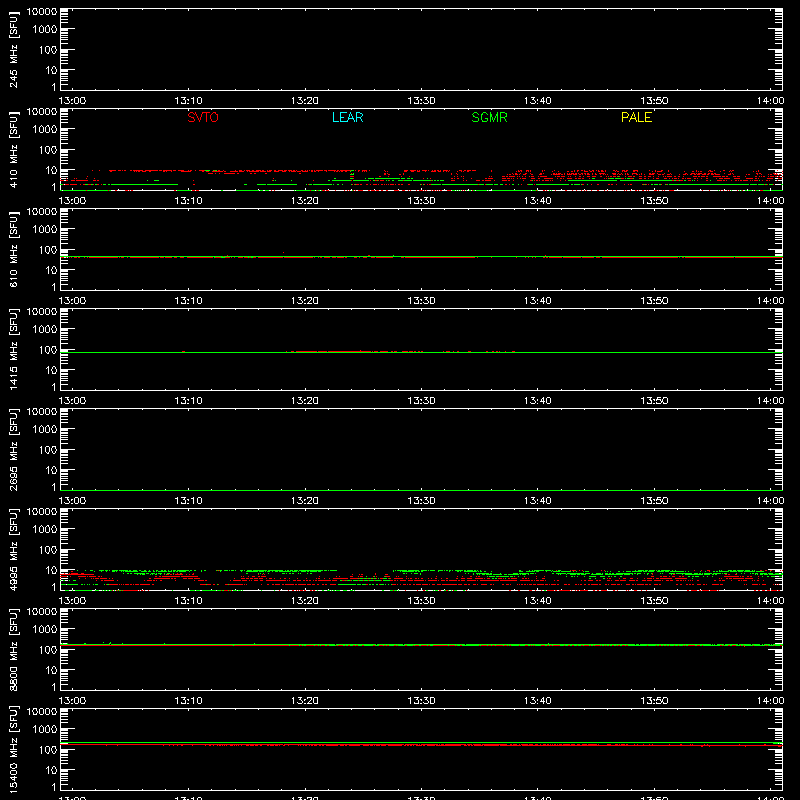This screenshot has height=800, width=800.
Task: Click the 13:50 tick under the 610 MHz panel
Action: pyautogui.click(x=654, y=301)
